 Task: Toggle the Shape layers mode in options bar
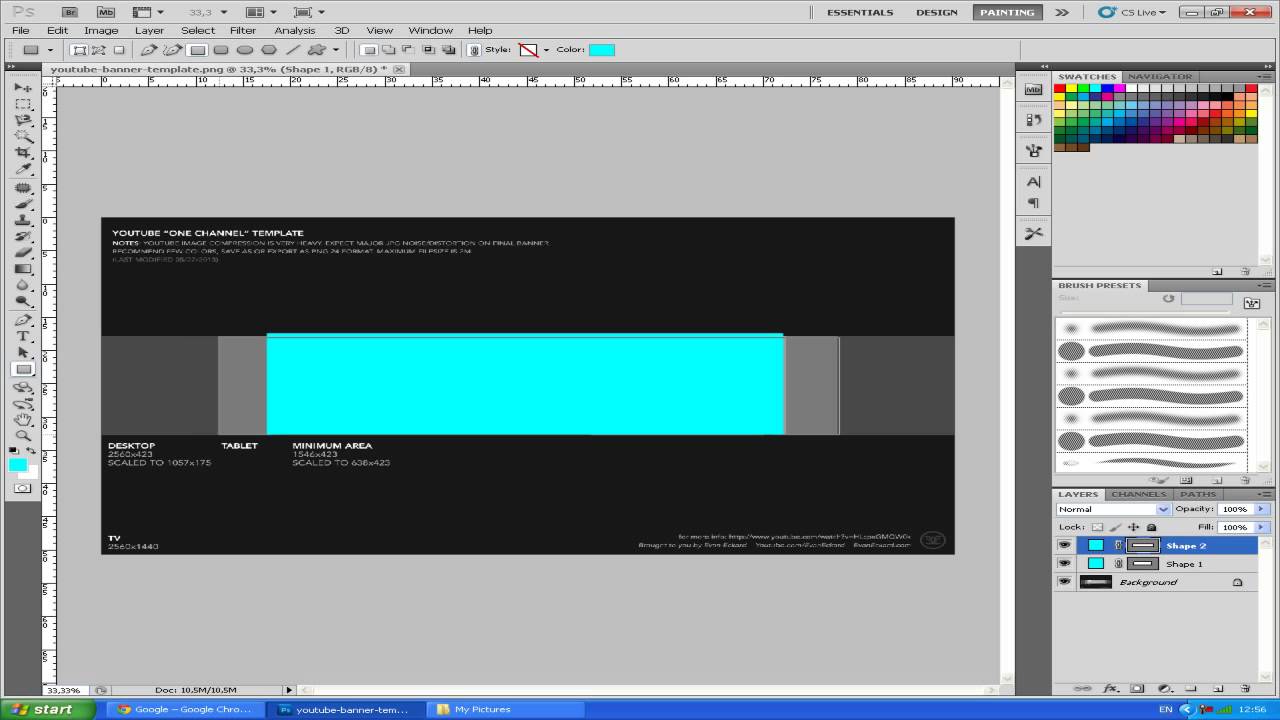point(79,49)
